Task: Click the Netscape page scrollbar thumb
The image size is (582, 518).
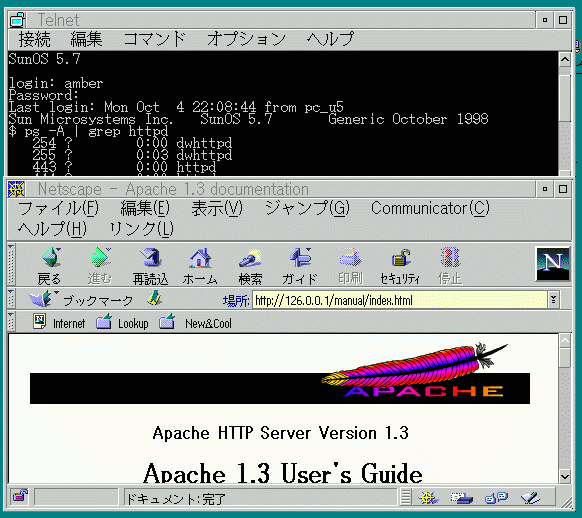Action: pyautogui.click(x=565, y=357)
